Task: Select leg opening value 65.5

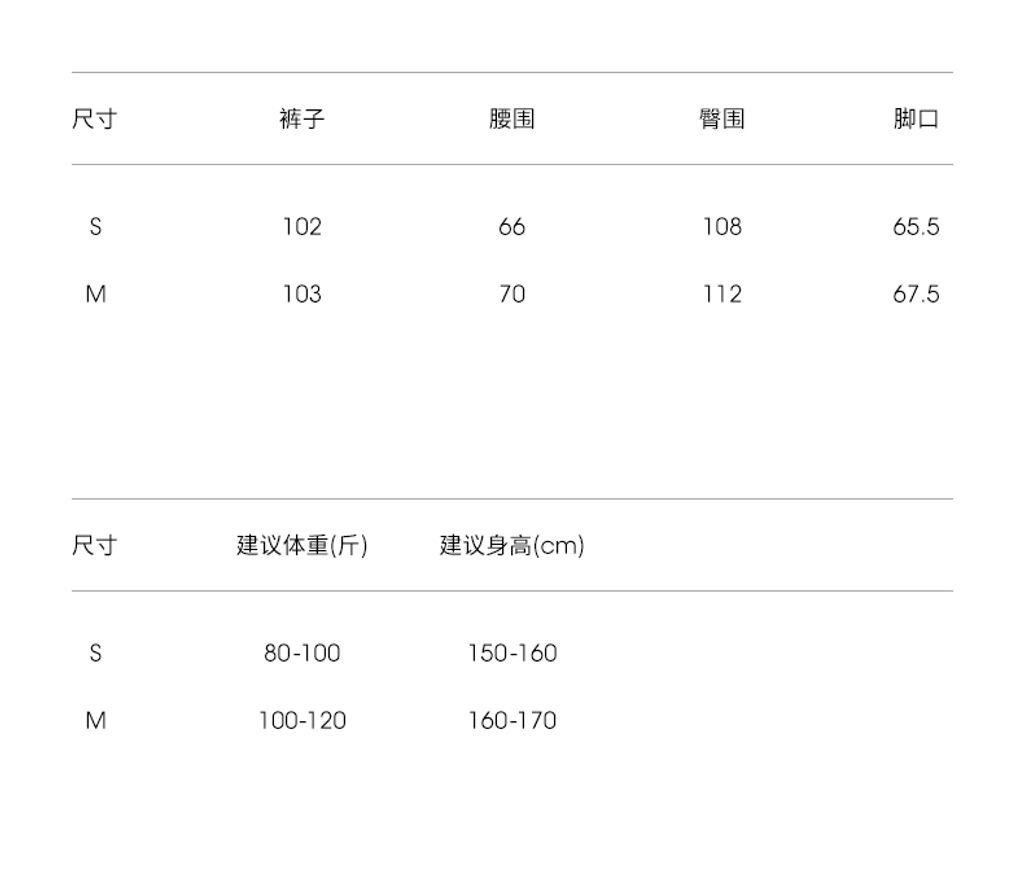Action: click(916, 227)
